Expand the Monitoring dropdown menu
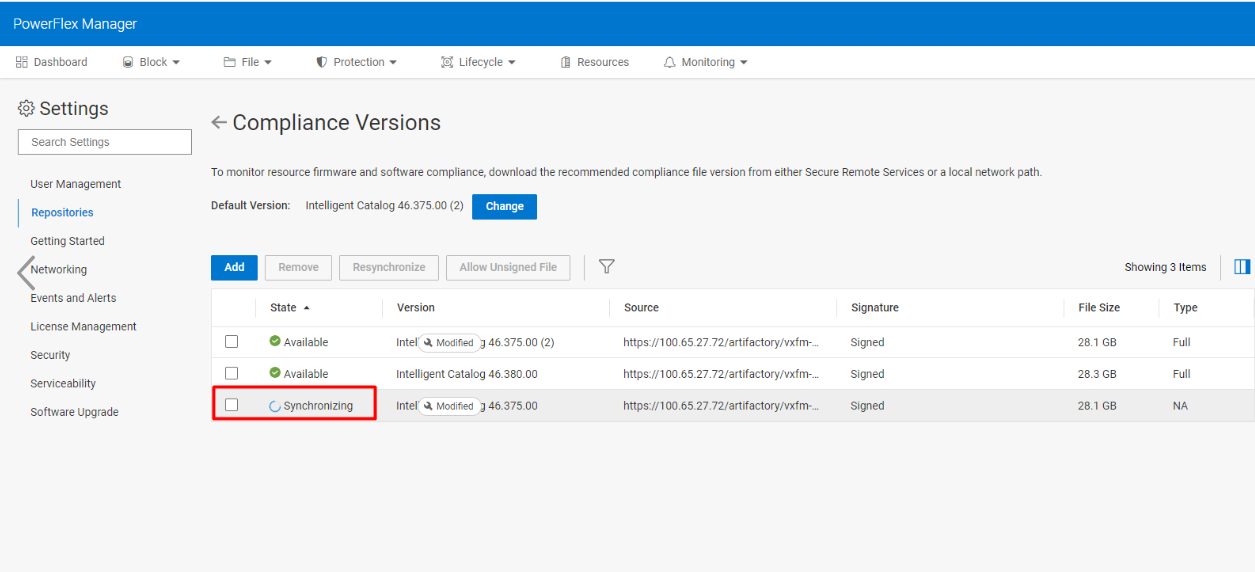 [706, 62]
